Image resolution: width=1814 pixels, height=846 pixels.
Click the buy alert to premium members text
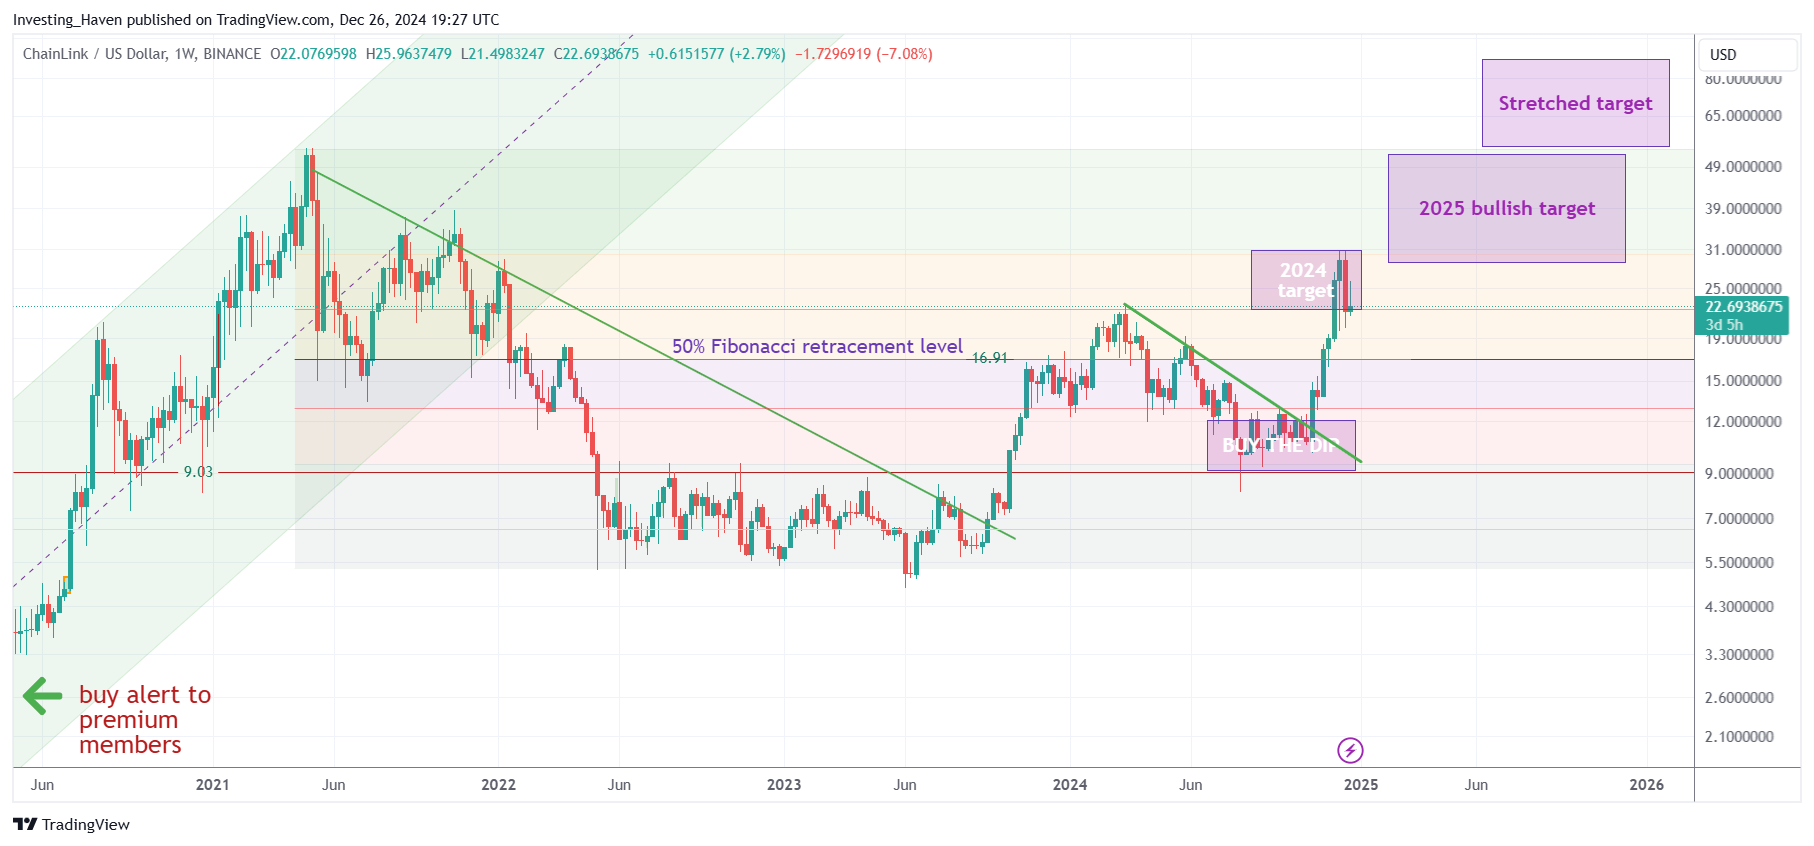[x=145, y=720]
